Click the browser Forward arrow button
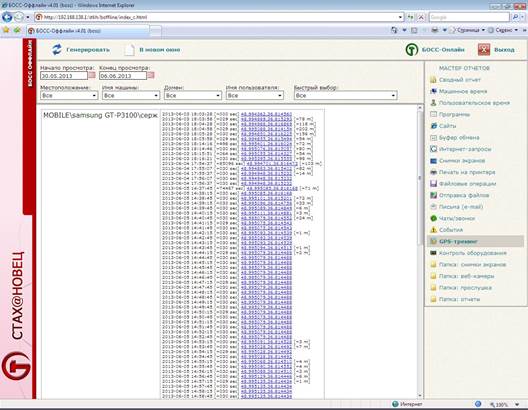Image resolution: width=528 pixels, height=410 pixels. (19, 17)
